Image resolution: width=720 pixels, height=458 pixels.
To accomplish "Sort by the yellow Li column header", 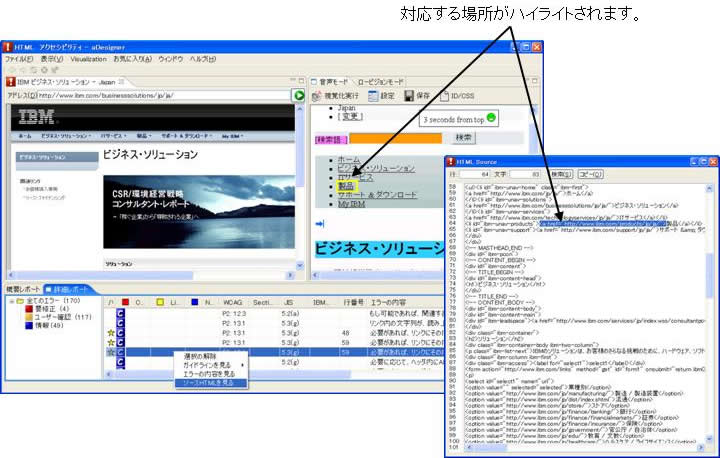I will click(160, 302).
